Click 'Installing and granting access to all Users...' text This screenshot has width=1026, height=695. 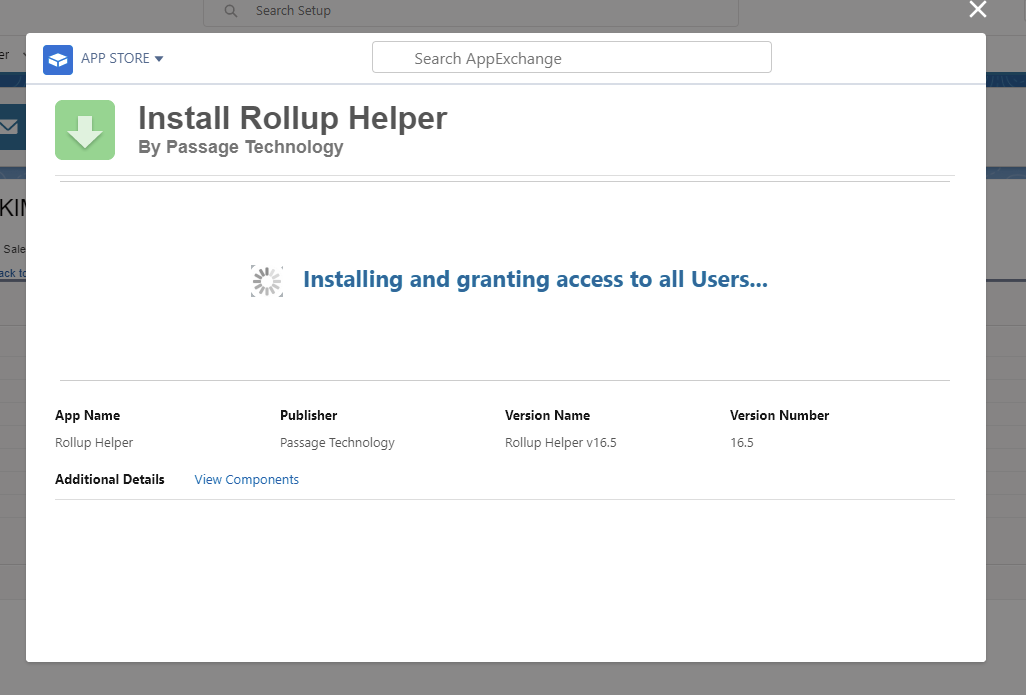[535, 279]
